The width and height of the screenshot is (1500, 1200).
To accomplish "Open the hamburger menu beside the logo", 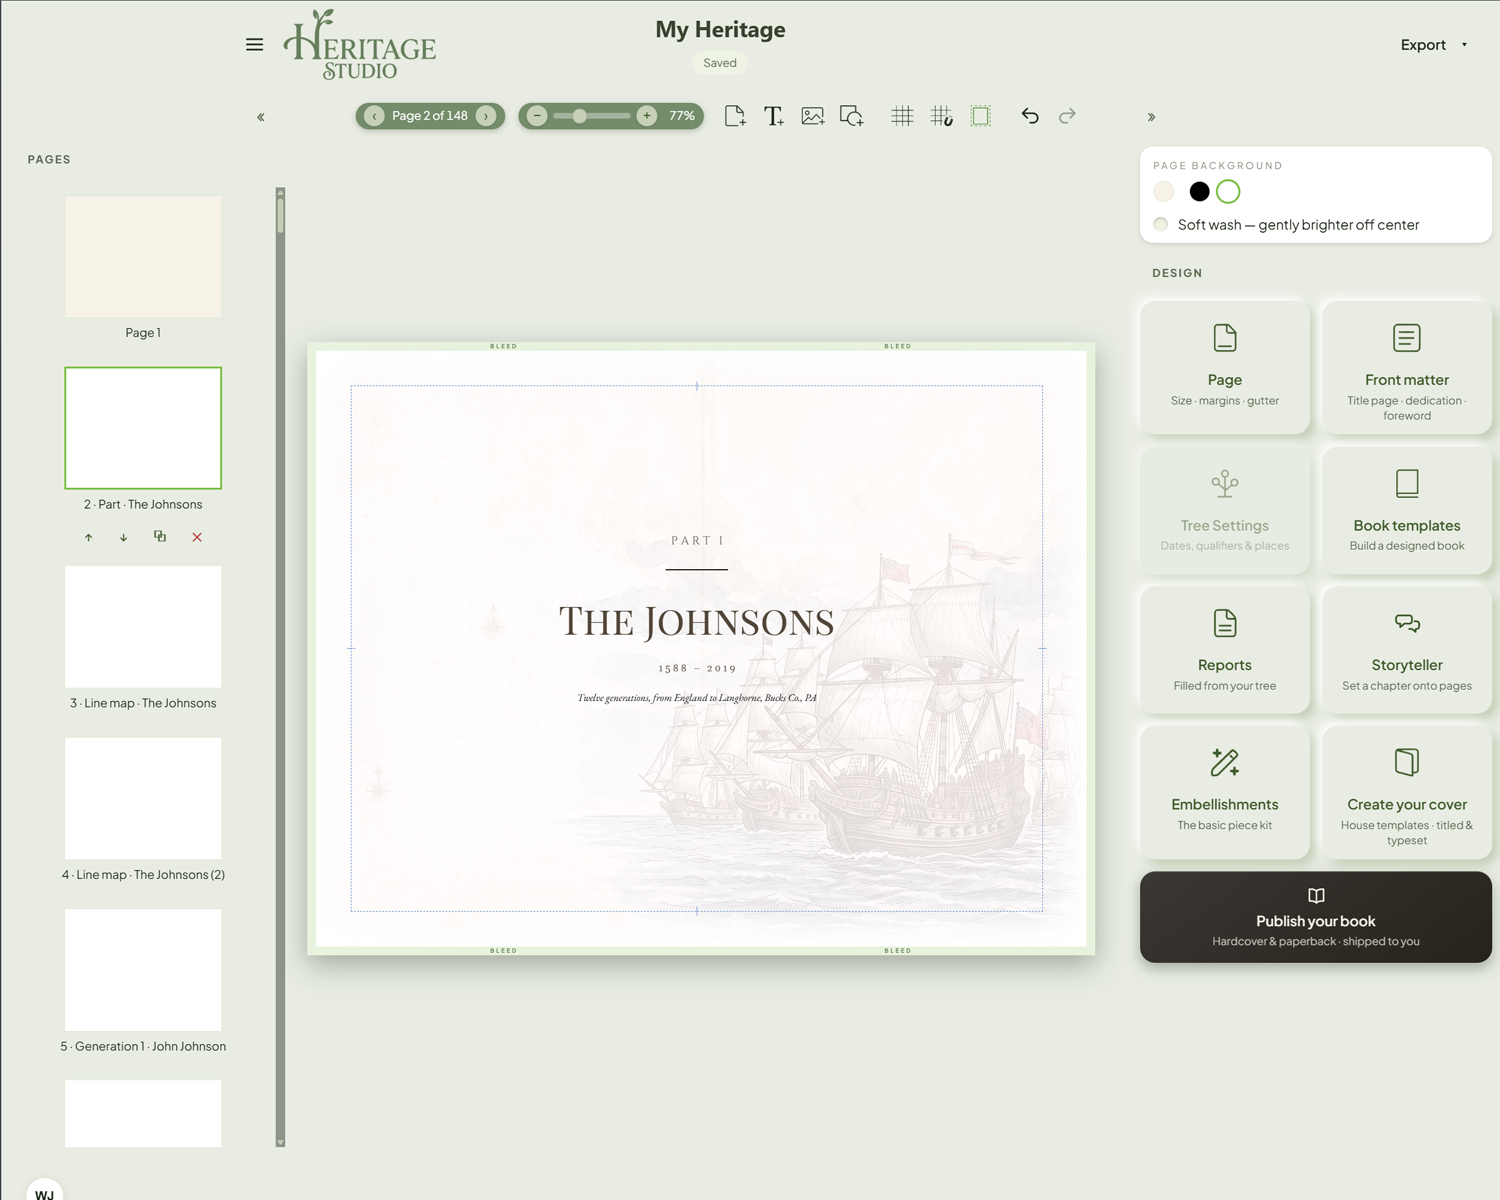I will tap(254, 45).
